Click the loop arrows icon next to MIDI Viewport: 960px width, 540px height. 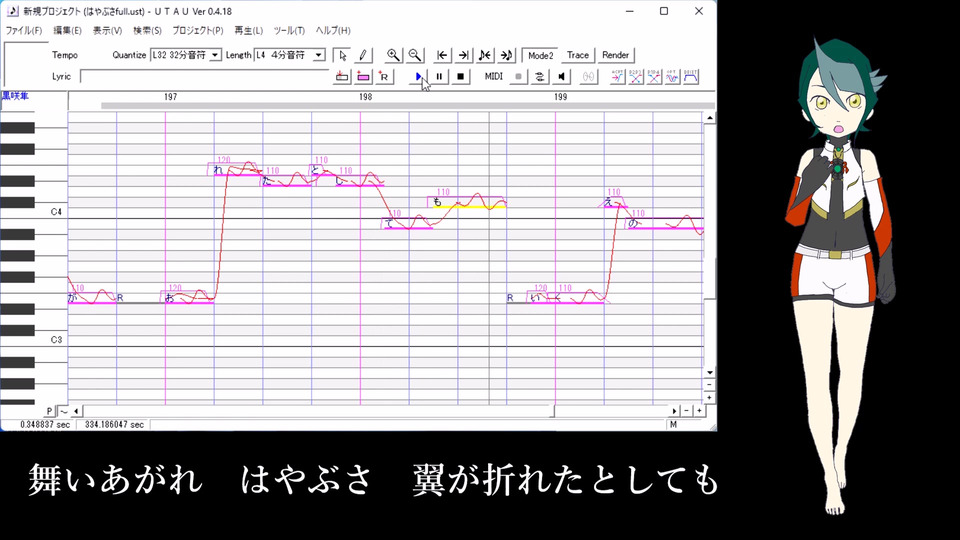[539, 77]
